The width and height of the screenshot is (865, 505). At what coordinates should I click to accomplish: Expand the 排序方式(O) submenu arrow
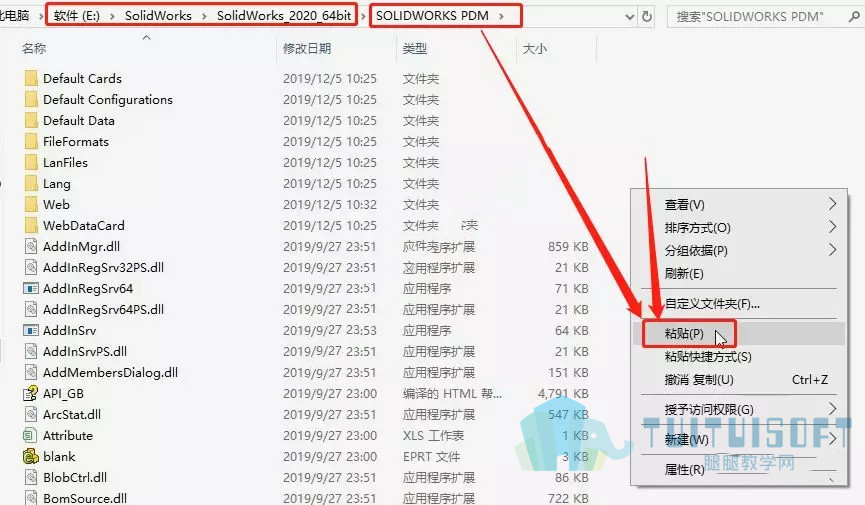pyautogui.click(x=832, y=227)
